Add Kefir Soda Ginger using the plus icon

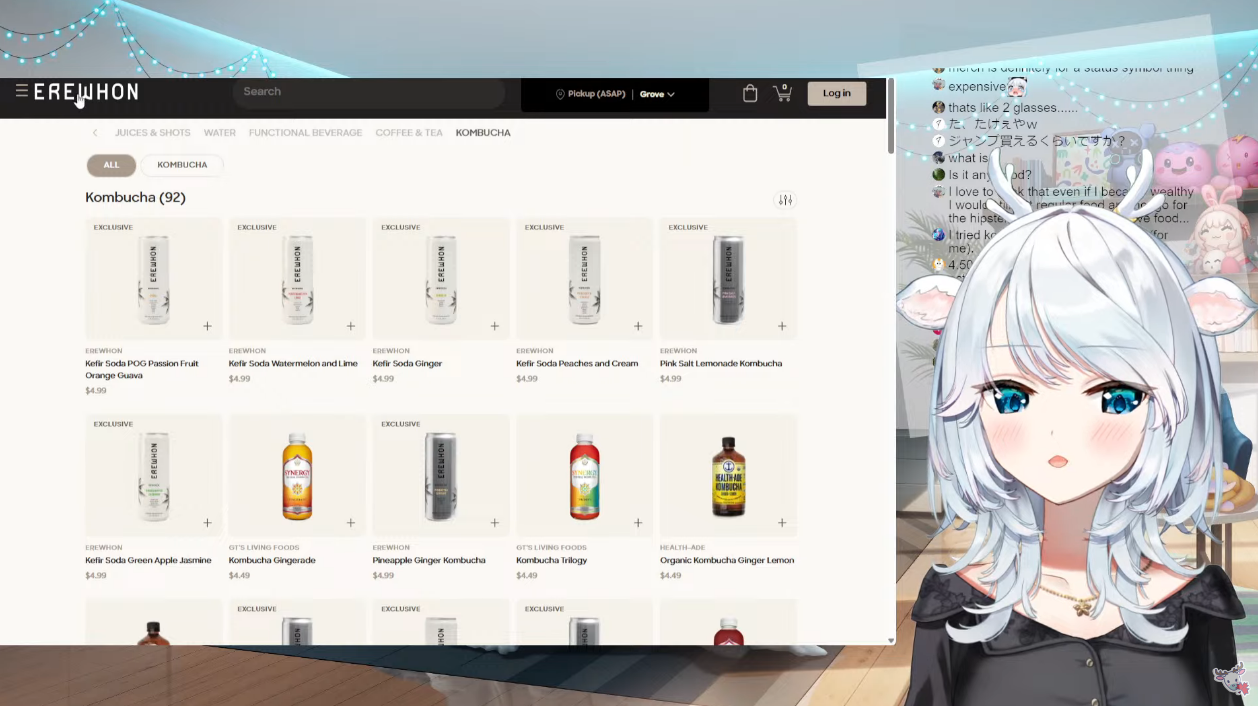point(495,326)
